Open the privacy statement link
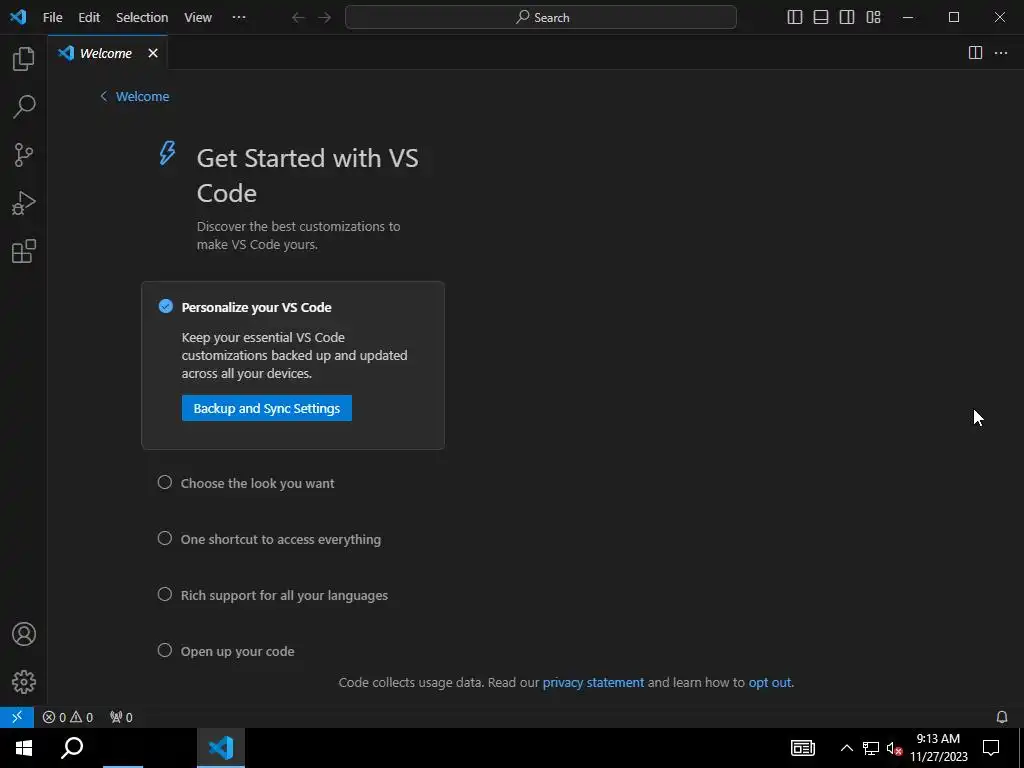Screen dimensions: 1024x768 coord(593,682)
